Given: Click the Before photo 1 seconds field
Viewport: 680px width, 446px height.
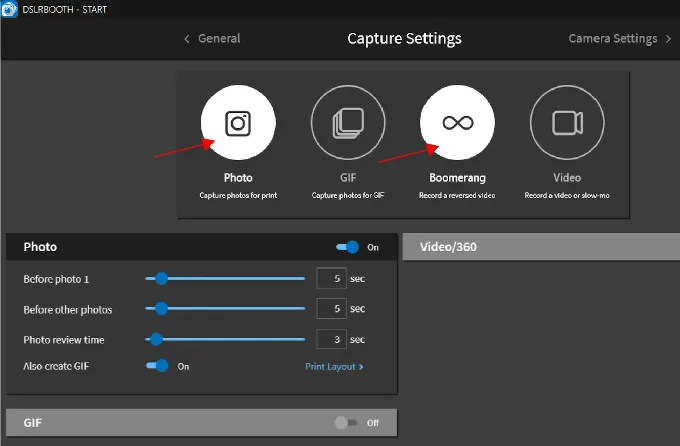Looking at the screenshot, I should 331,278.
